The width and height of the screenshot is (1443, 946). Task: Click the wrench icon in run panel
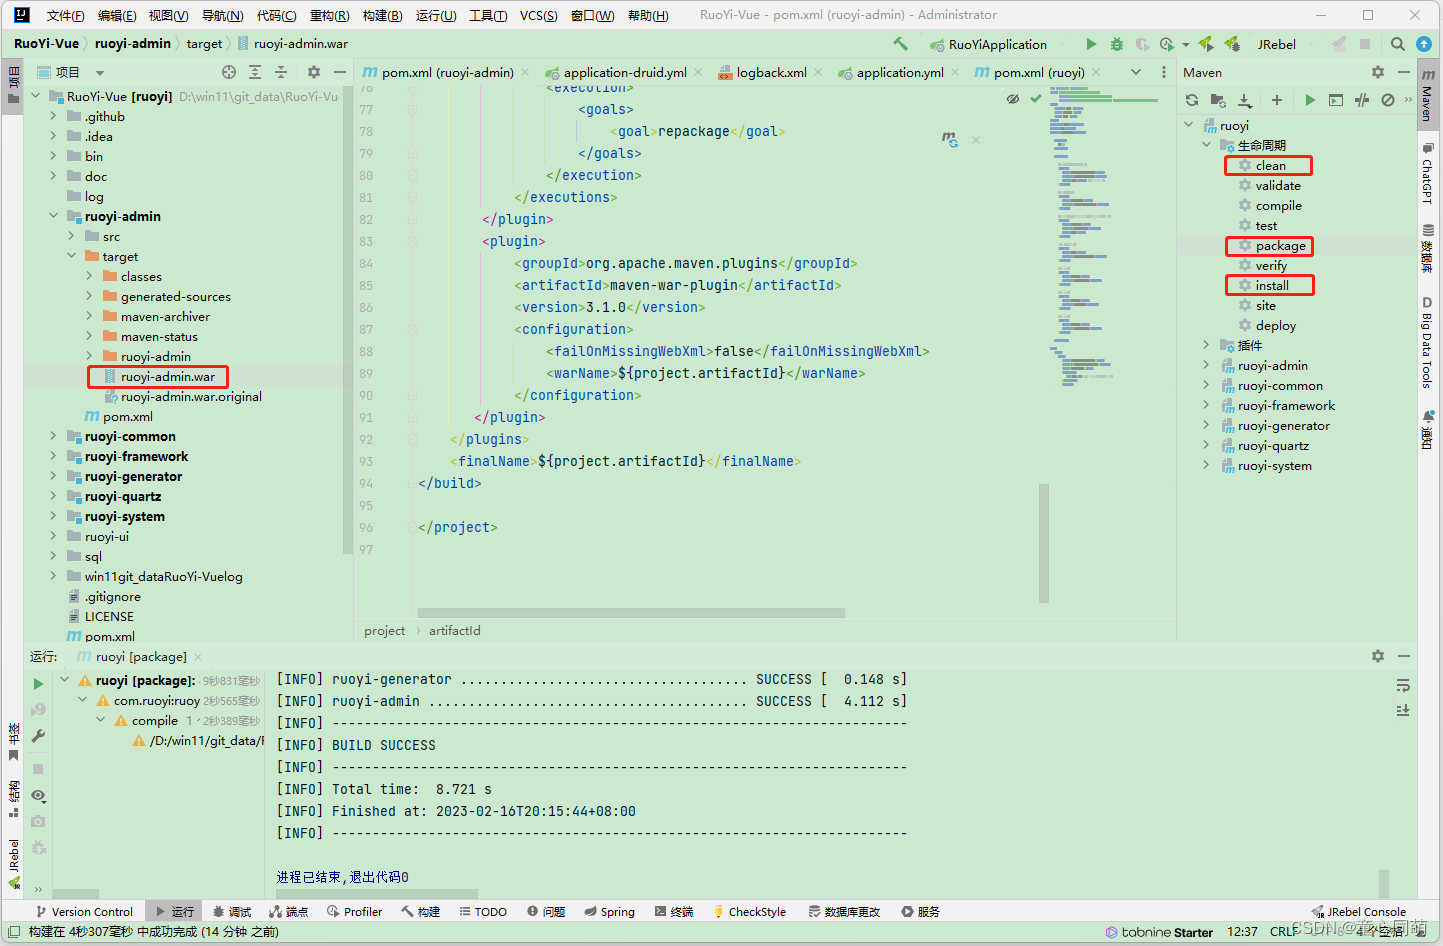click(x=38, y=736)
